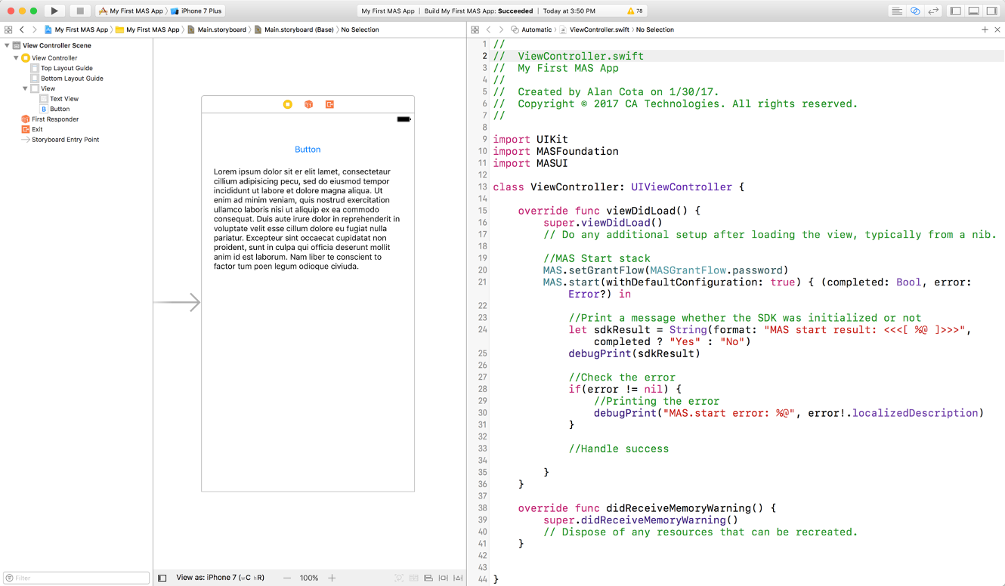Screen dimensions: 1005x586
Task: Click line 21 with MAS.start in the code
Action: 757,282
